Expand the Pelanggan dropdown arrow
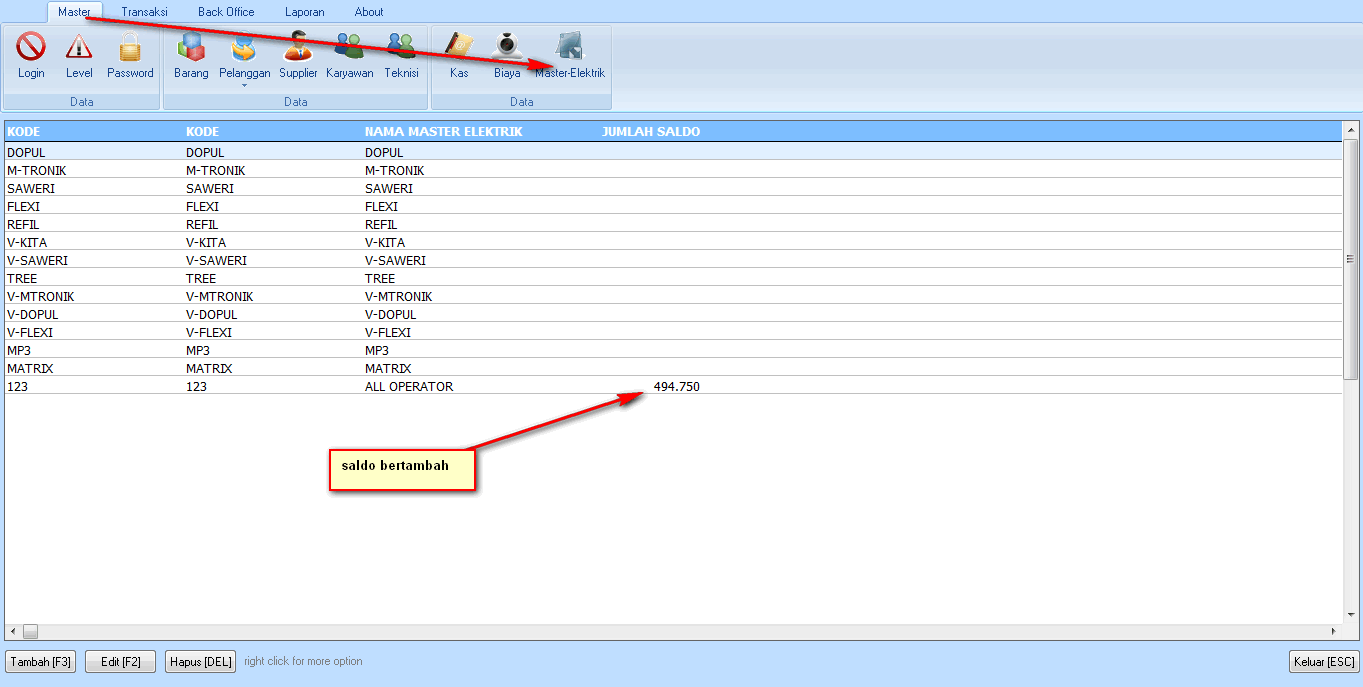The width and height of the screenshot is (1363, 687). (x=244, y=85)
